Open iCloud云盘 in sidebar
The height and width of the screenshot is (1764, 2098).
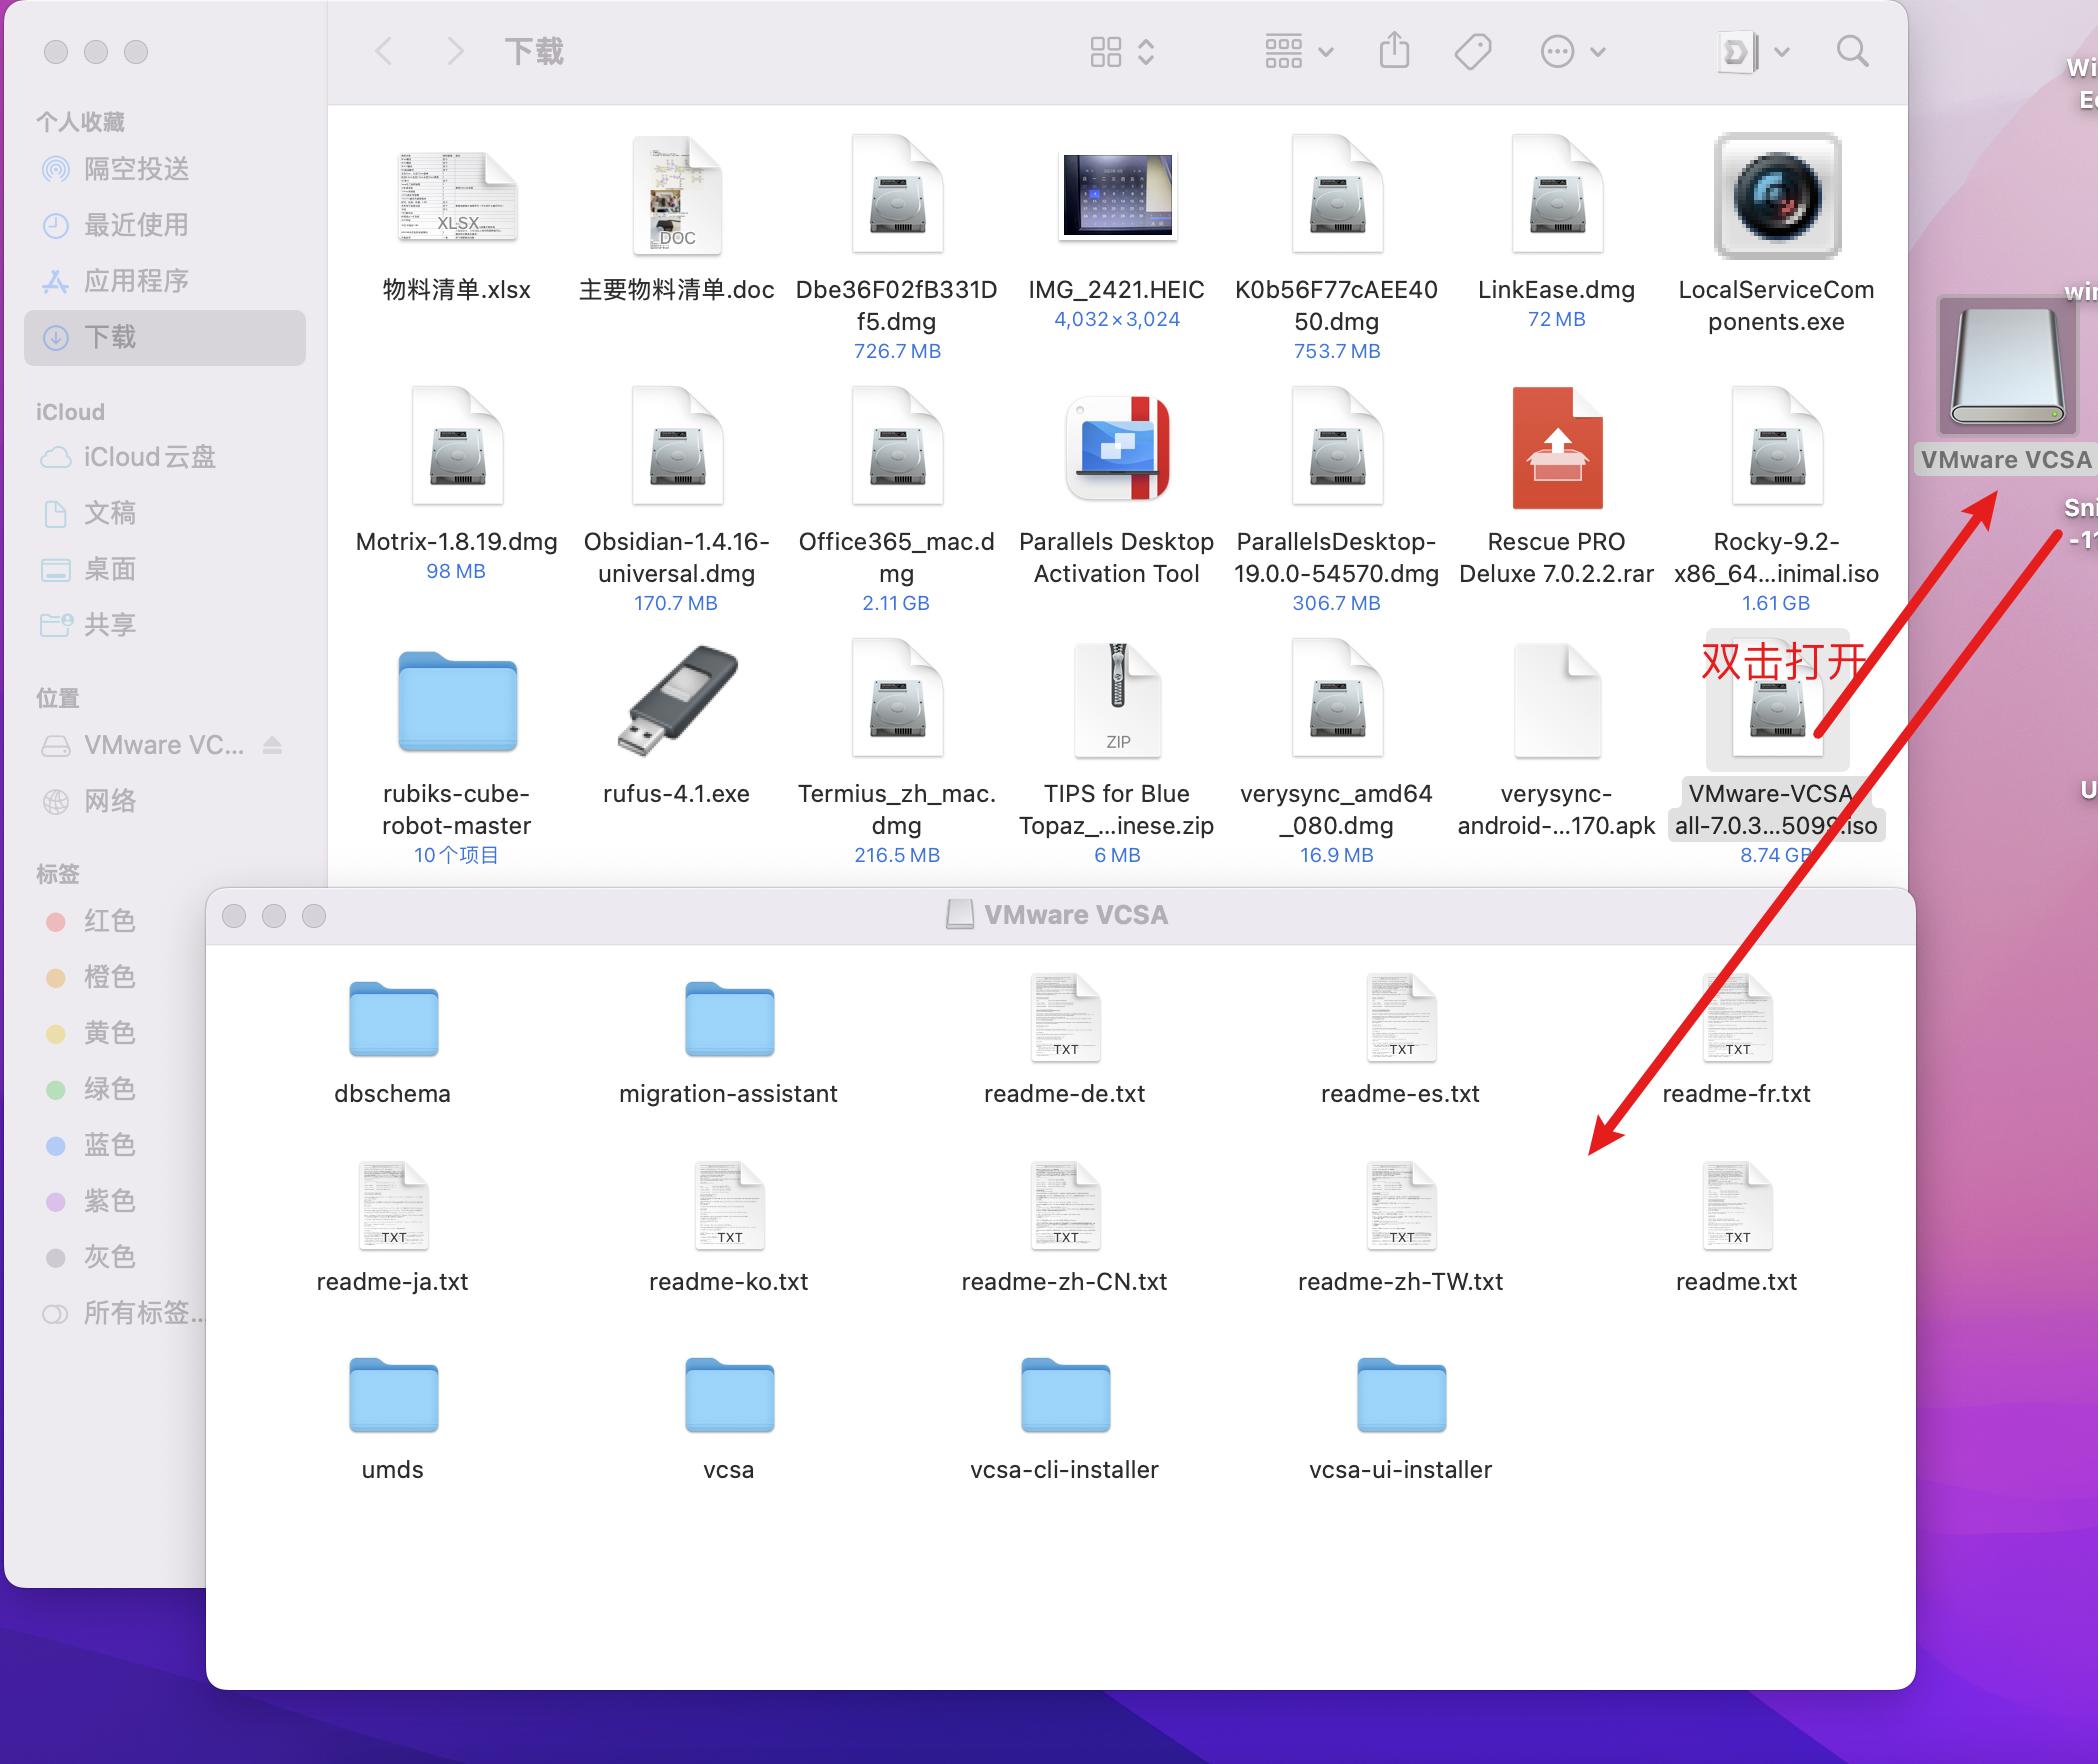[x=164, y=457]
